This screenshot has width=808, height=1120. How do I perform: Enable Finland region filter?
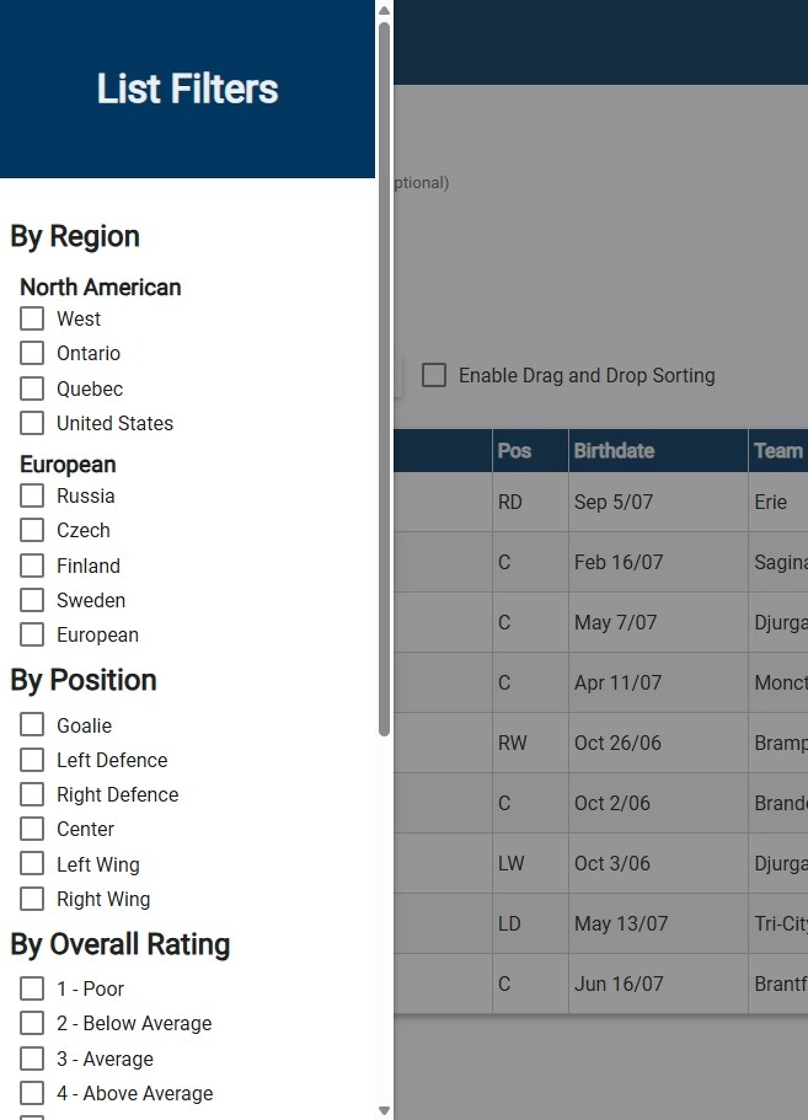pyautogui.click(x=31, y=566)
